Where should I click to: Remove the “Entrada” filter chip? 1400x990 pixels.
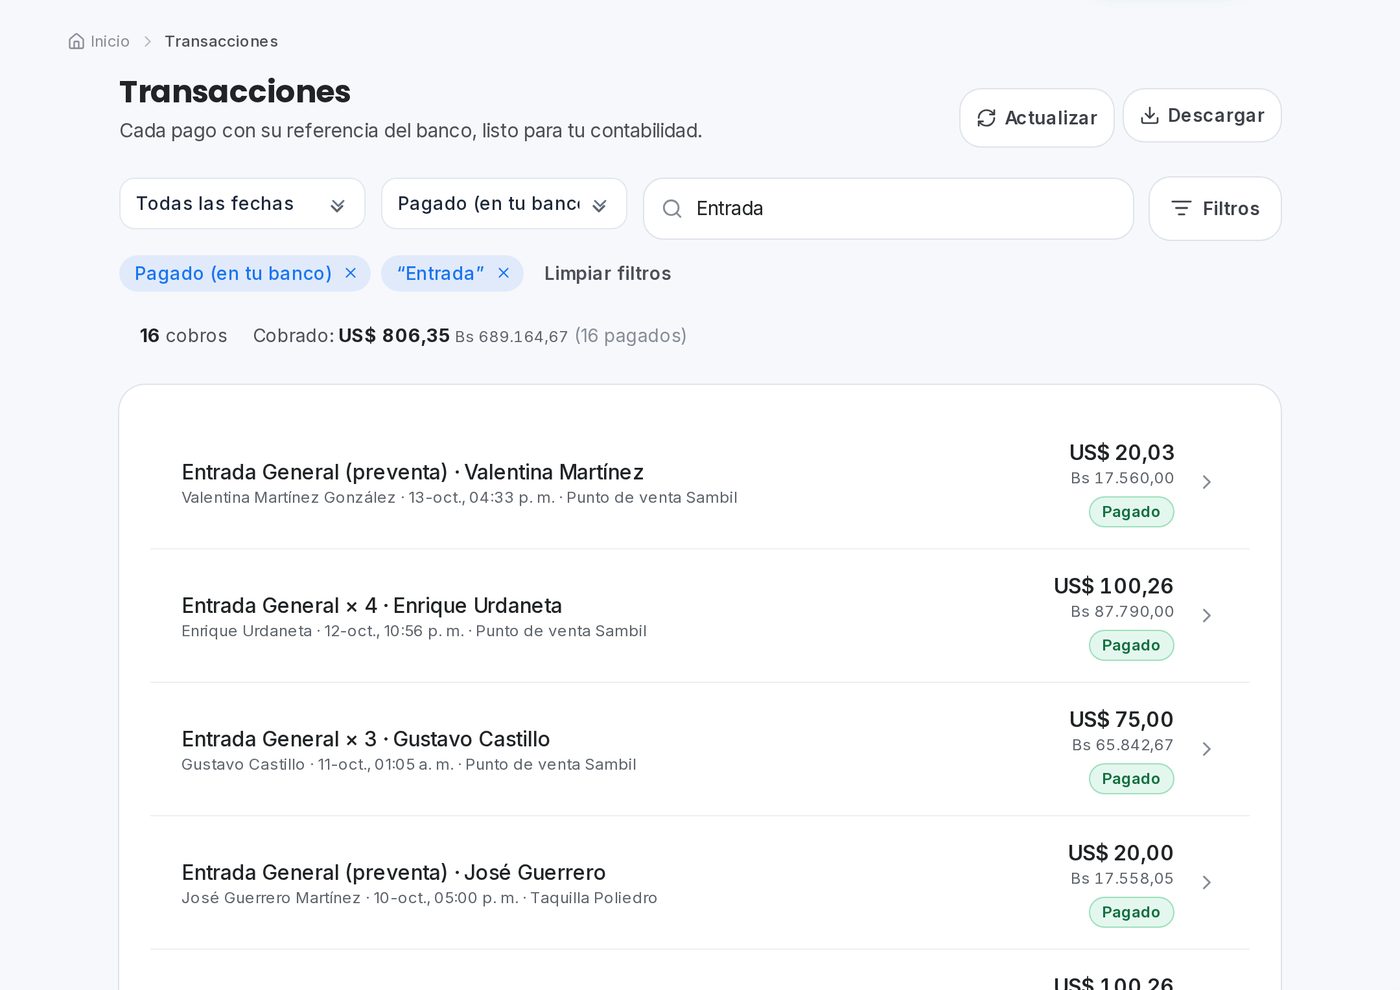point(504,273)
